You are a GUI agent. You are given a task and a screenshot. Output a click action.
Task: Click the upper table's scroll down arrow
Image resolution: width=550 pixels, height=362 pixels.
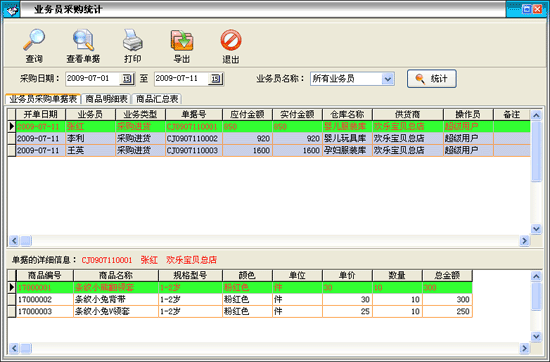click(536, 229)
